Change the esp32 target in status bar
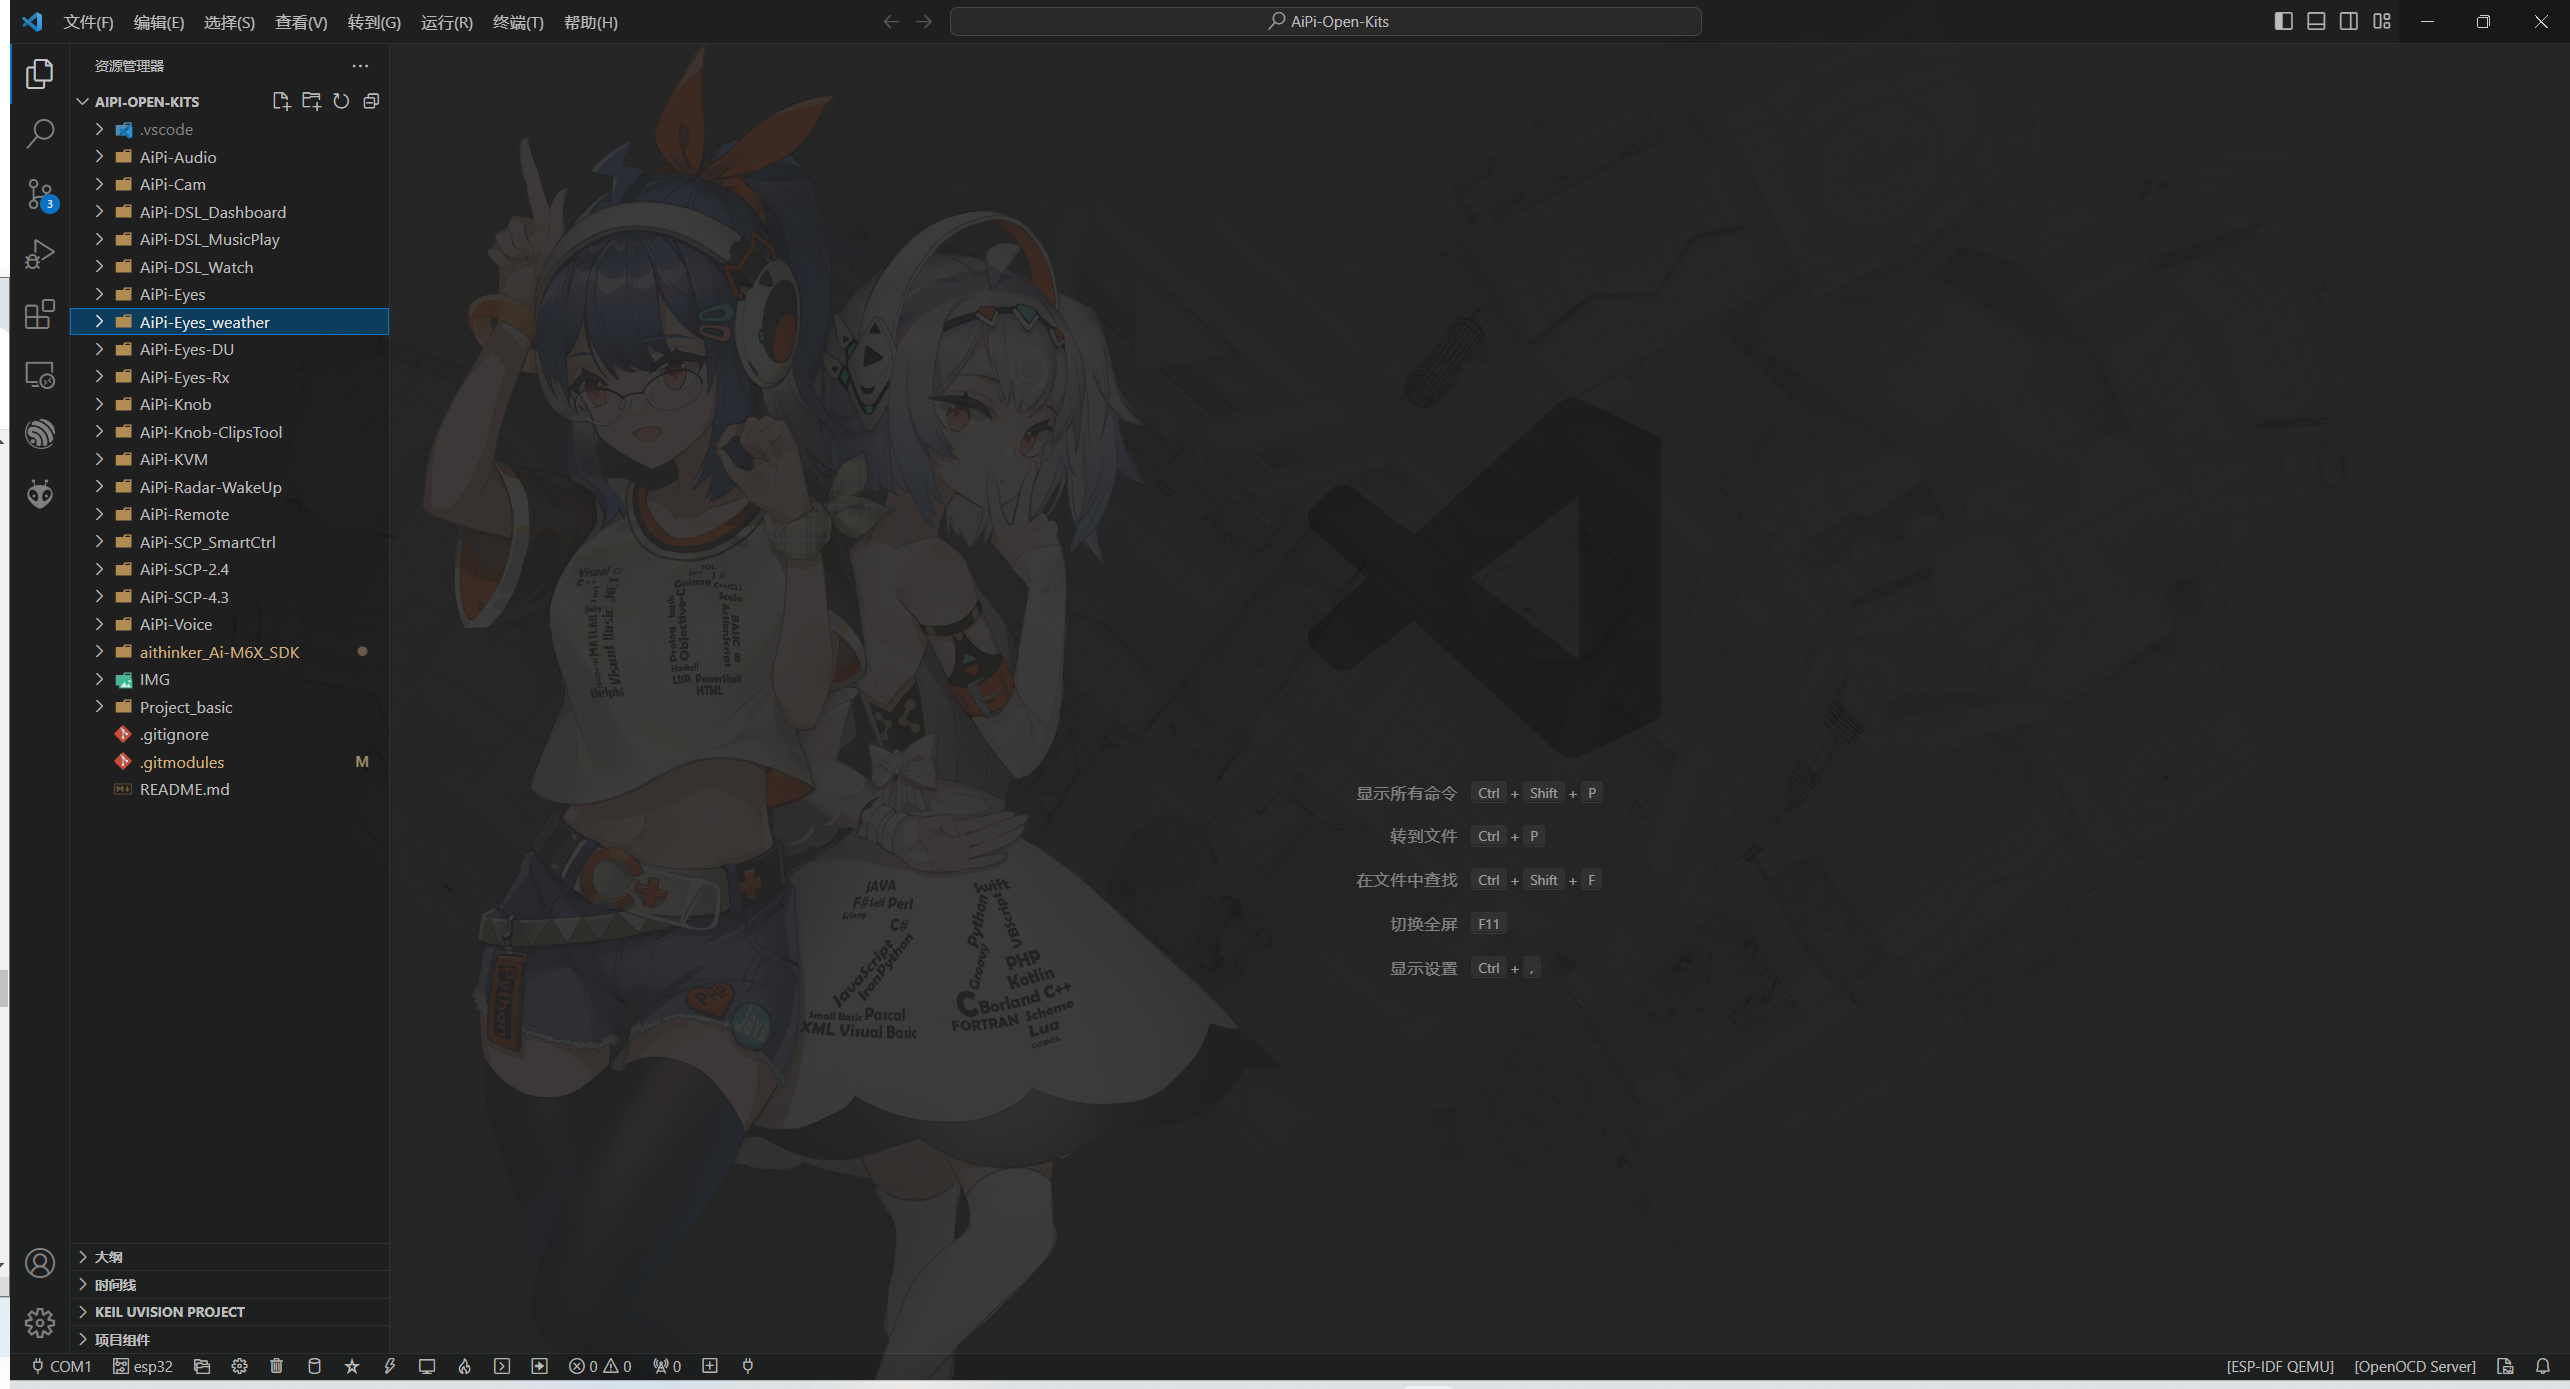 tap(143, 1366)
